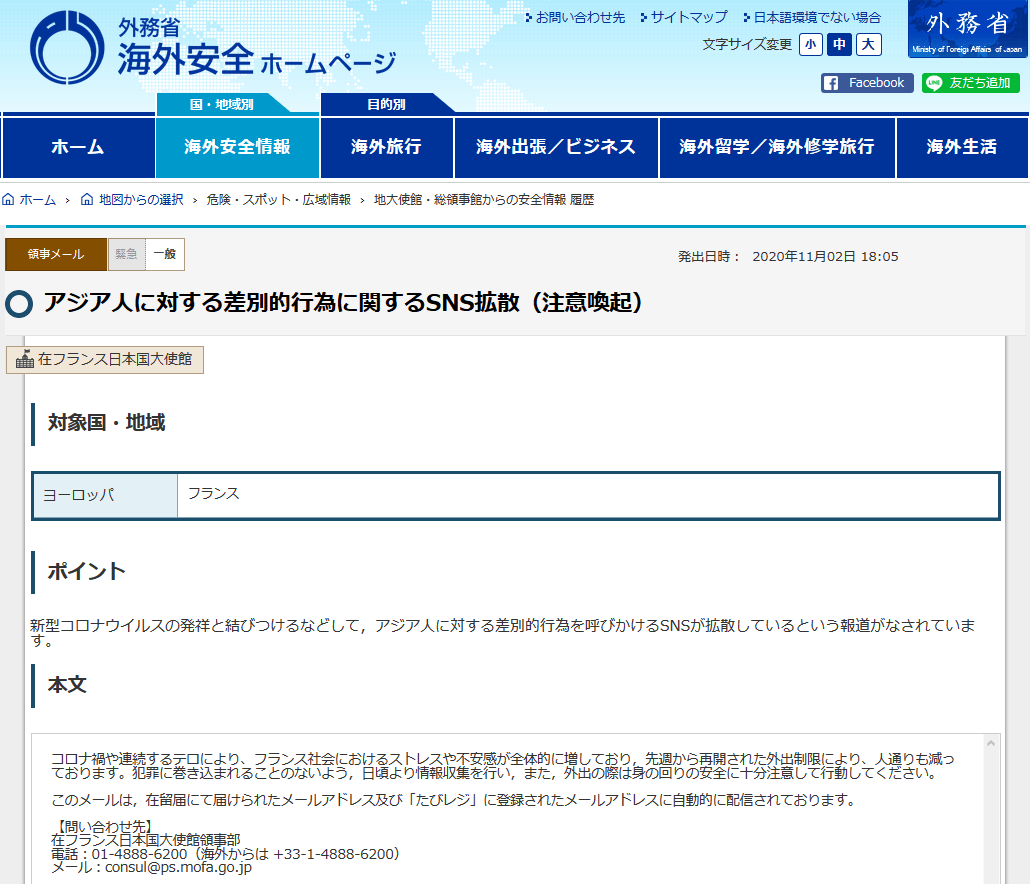The width and height of the screenshot is (1030, 884).
Task: Click the 領事メール label button
Action: pyautogui.click(x=56, y=255)
